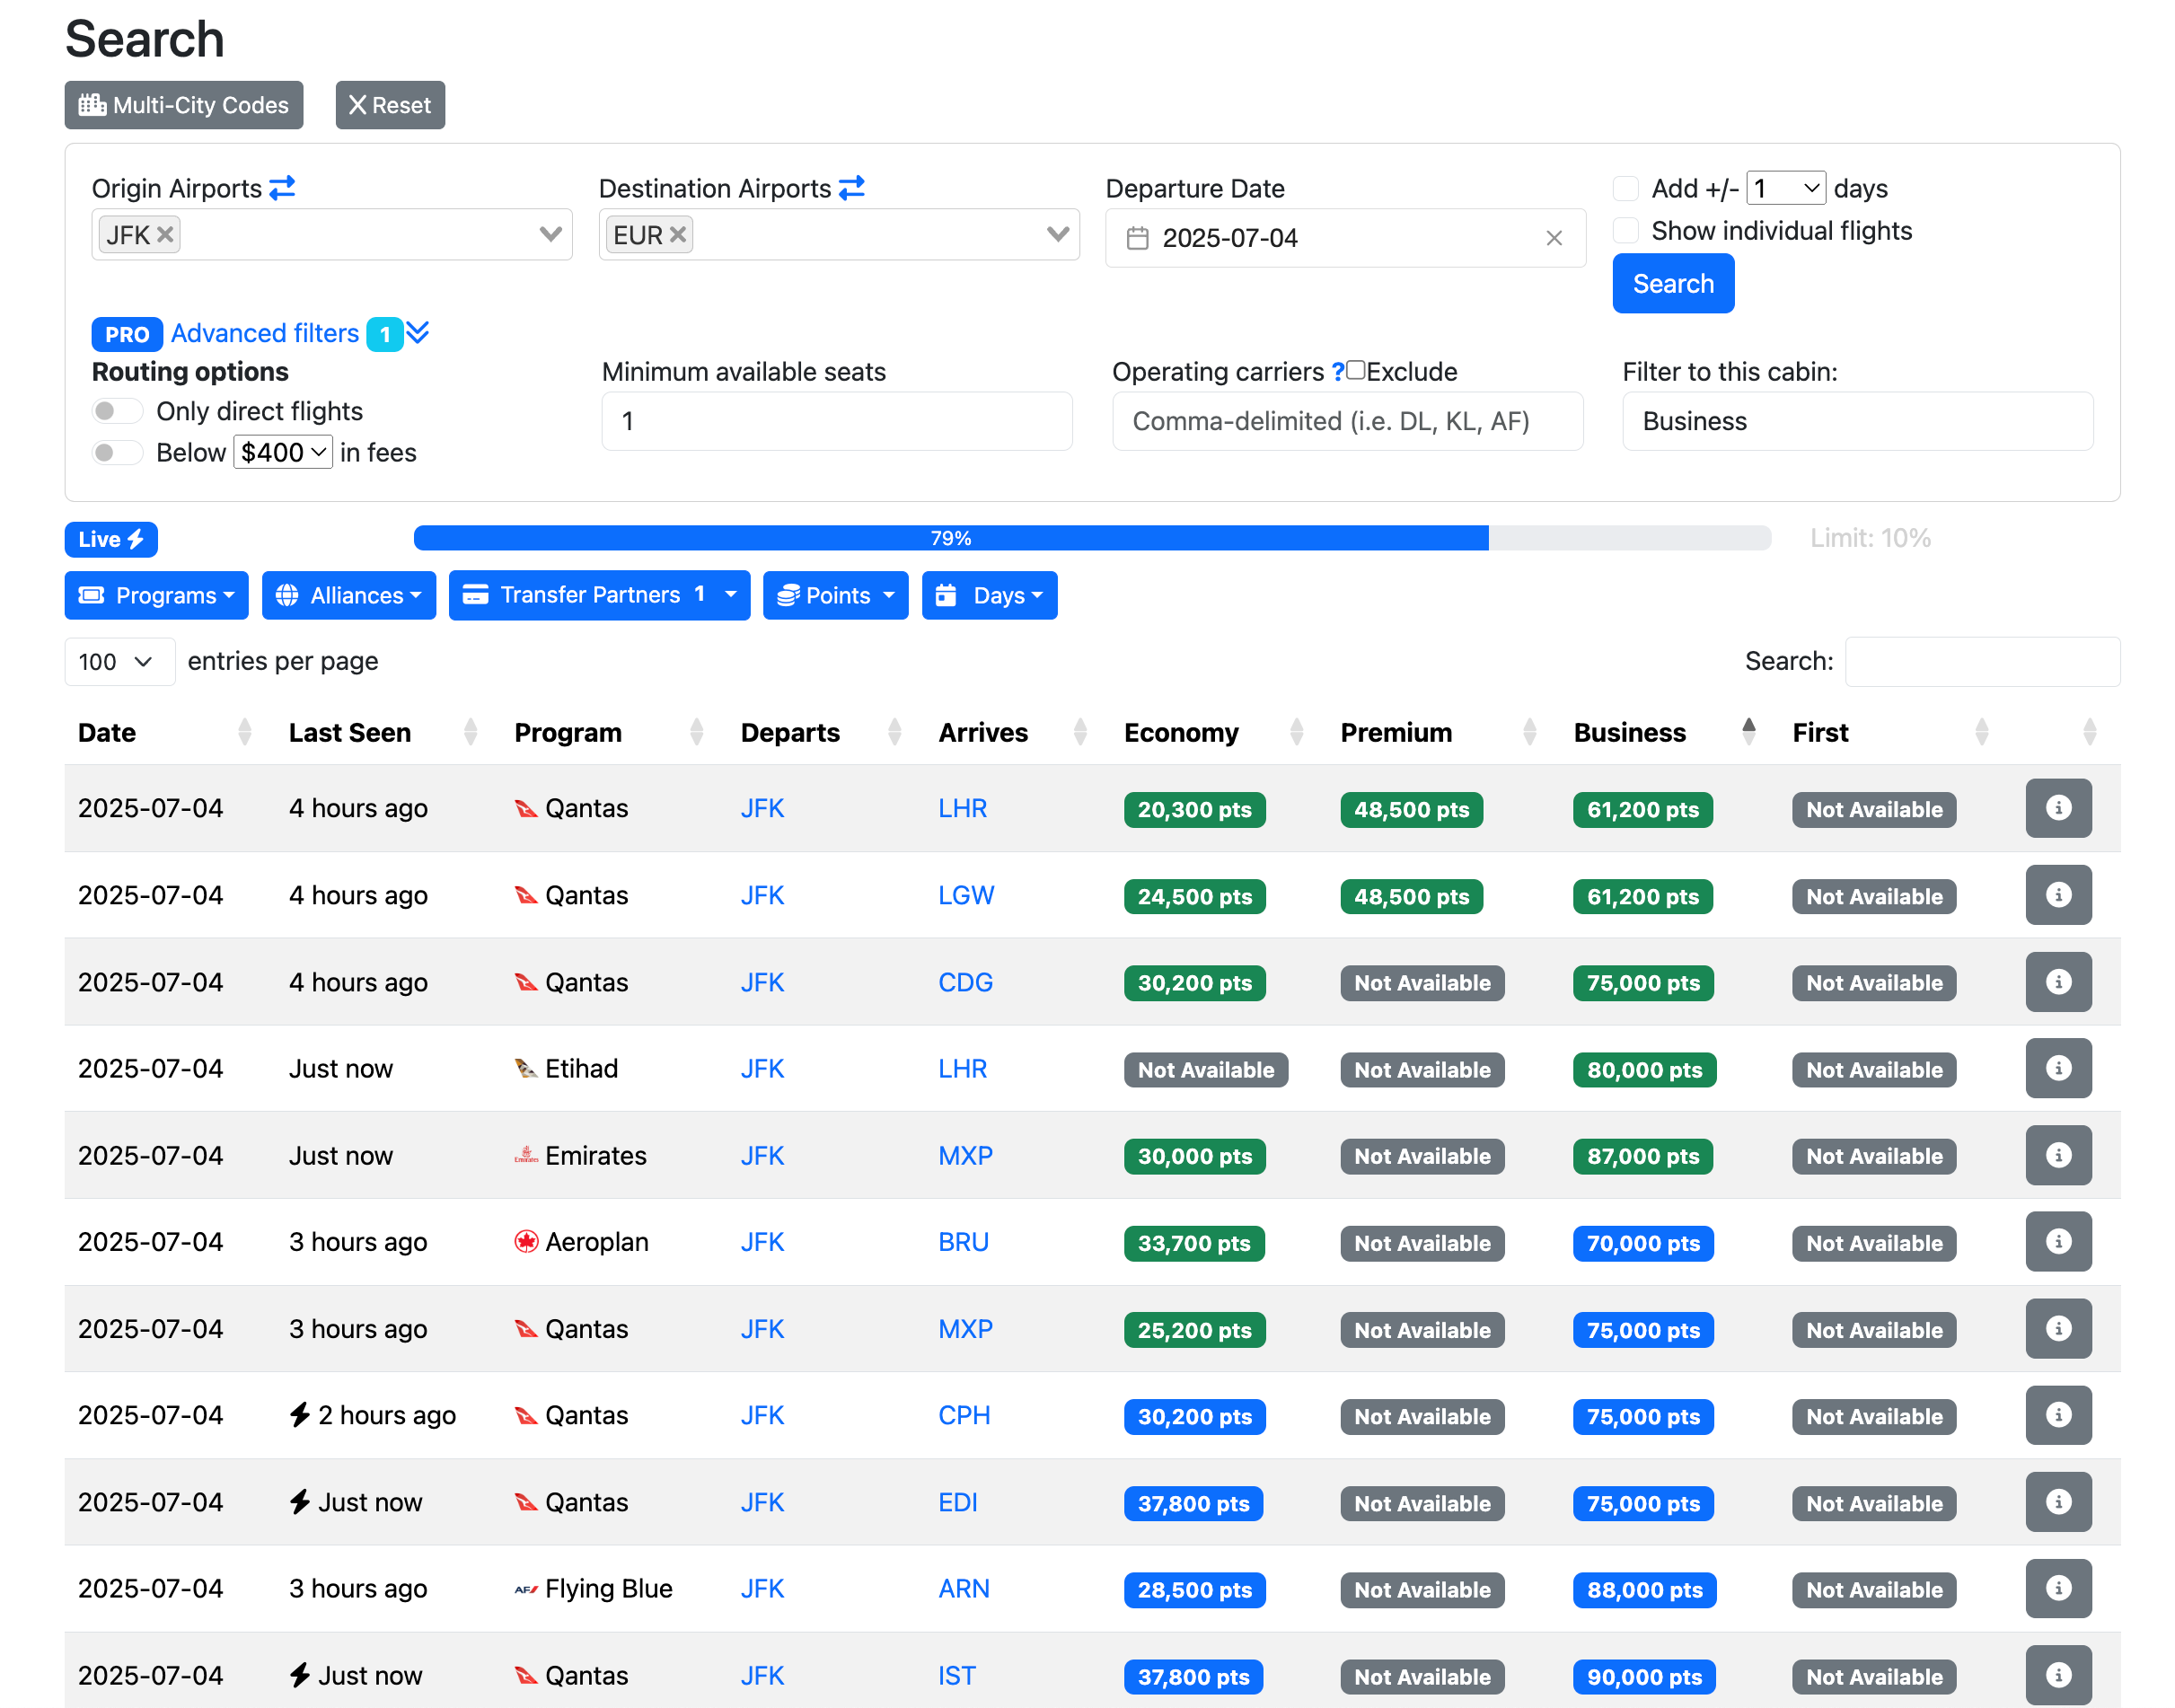Click the 61,200 pts Business badge for LHR
This screenshot has height=1708, width=2175.
1643,810
